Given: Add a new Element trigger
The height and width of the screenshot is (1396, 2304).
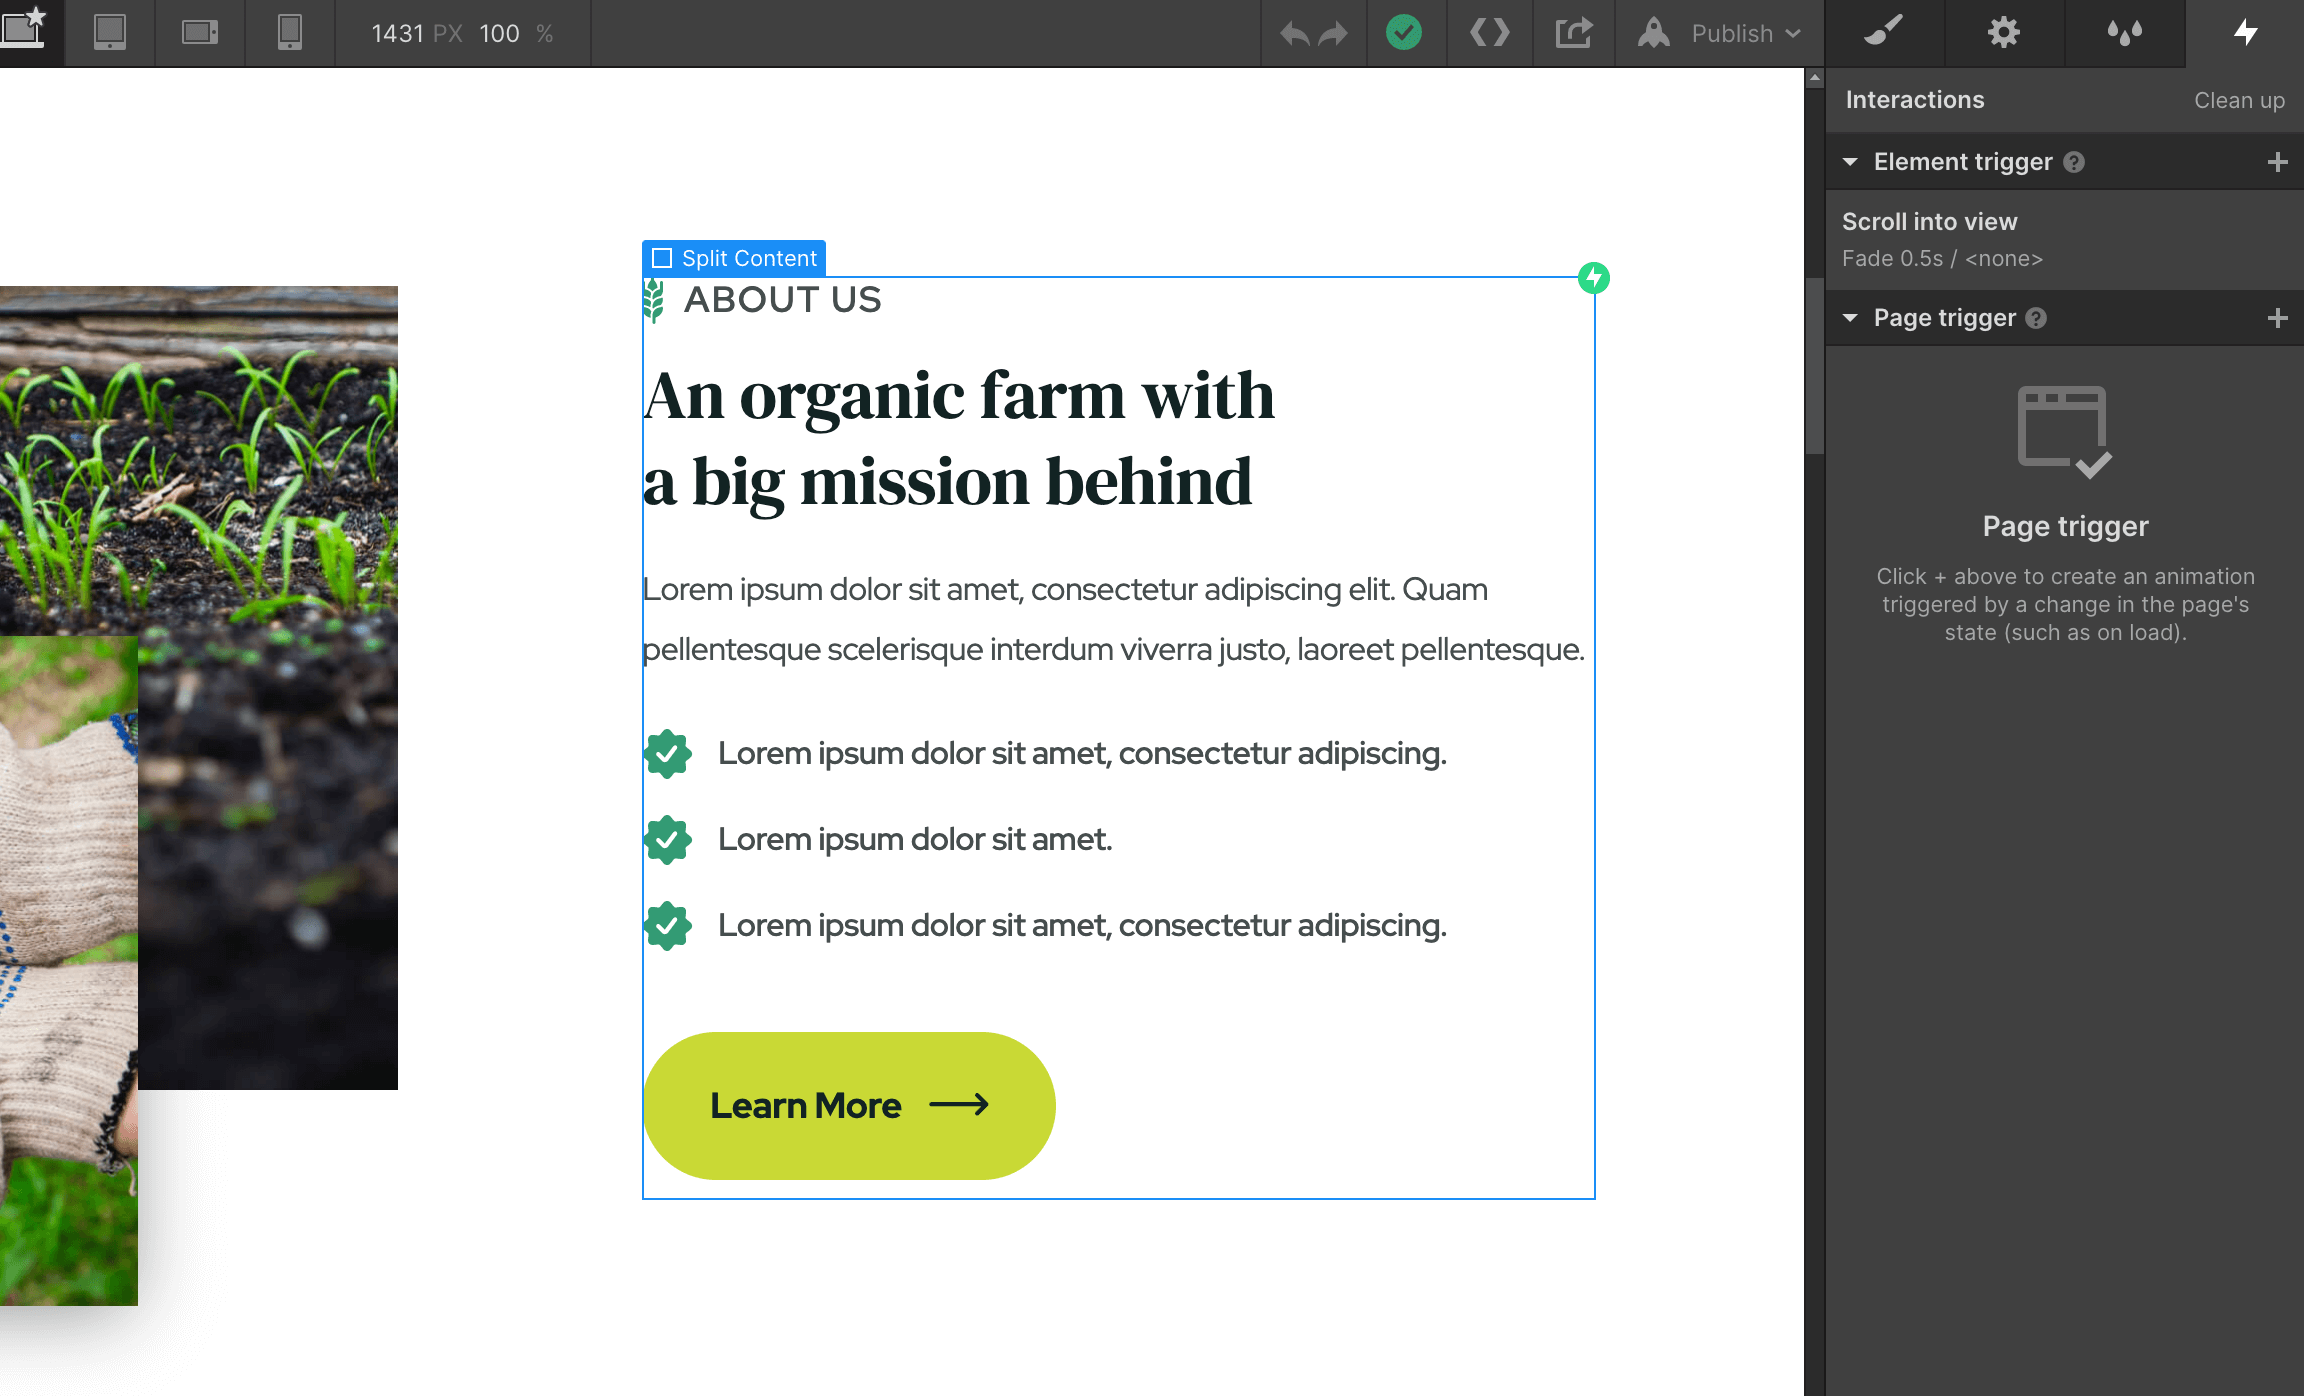Looking at the screenshot, I should click(2278, 162).
